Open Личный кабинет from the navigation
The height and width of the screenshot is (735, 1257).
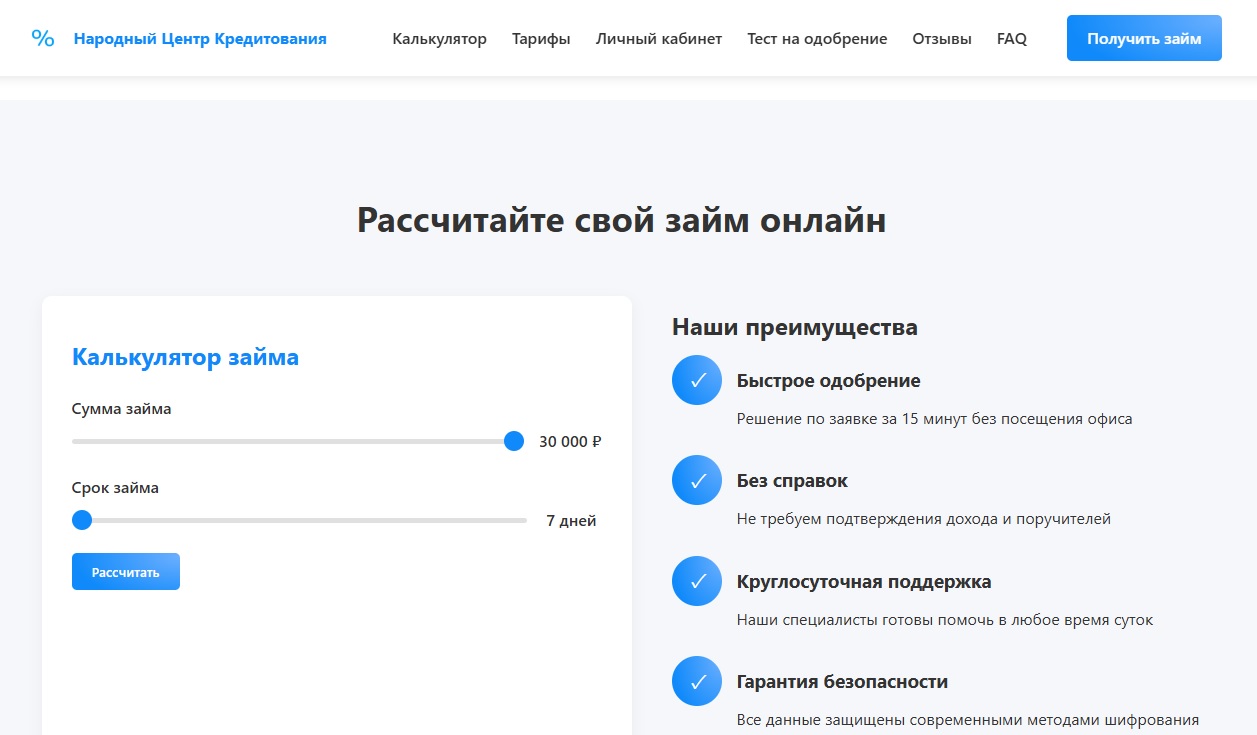(x=658, y=39)
